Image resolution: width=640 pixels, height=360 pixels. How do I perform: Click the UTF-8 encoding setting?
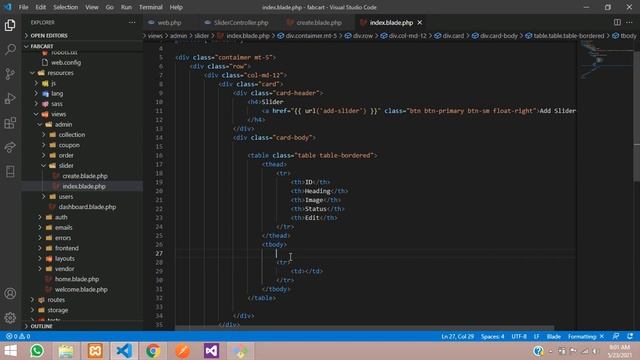(x=519, y=336)
